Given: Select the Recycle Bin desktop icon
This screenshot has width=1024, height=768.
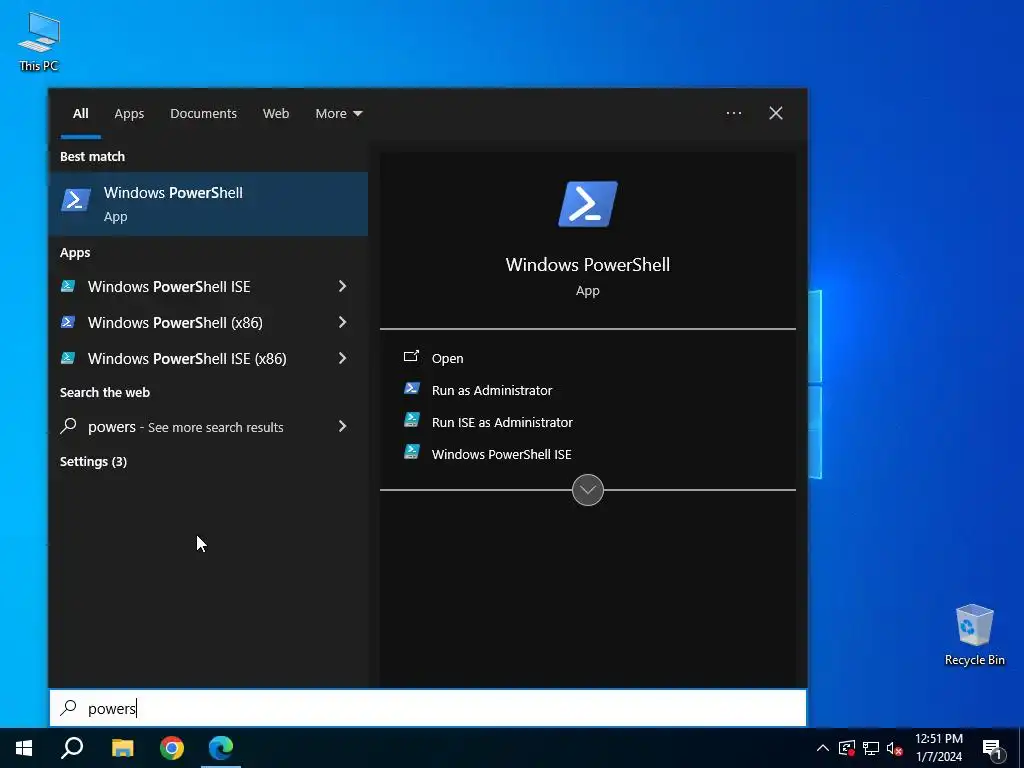Looking at the screenshot, I should [974, 634].
